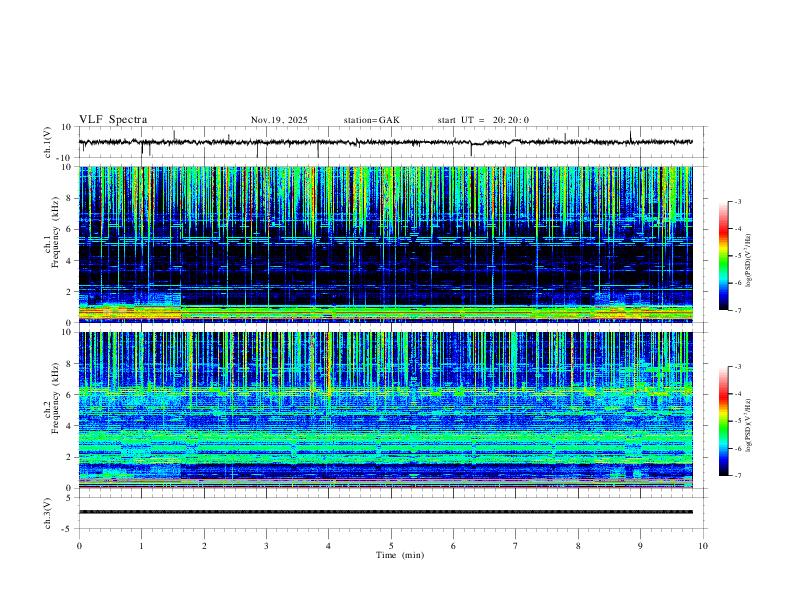Viewport: 792px width, 612px height.
Task: Click the "ch.3(V)" axis label
Action: [x=48, y=514]
